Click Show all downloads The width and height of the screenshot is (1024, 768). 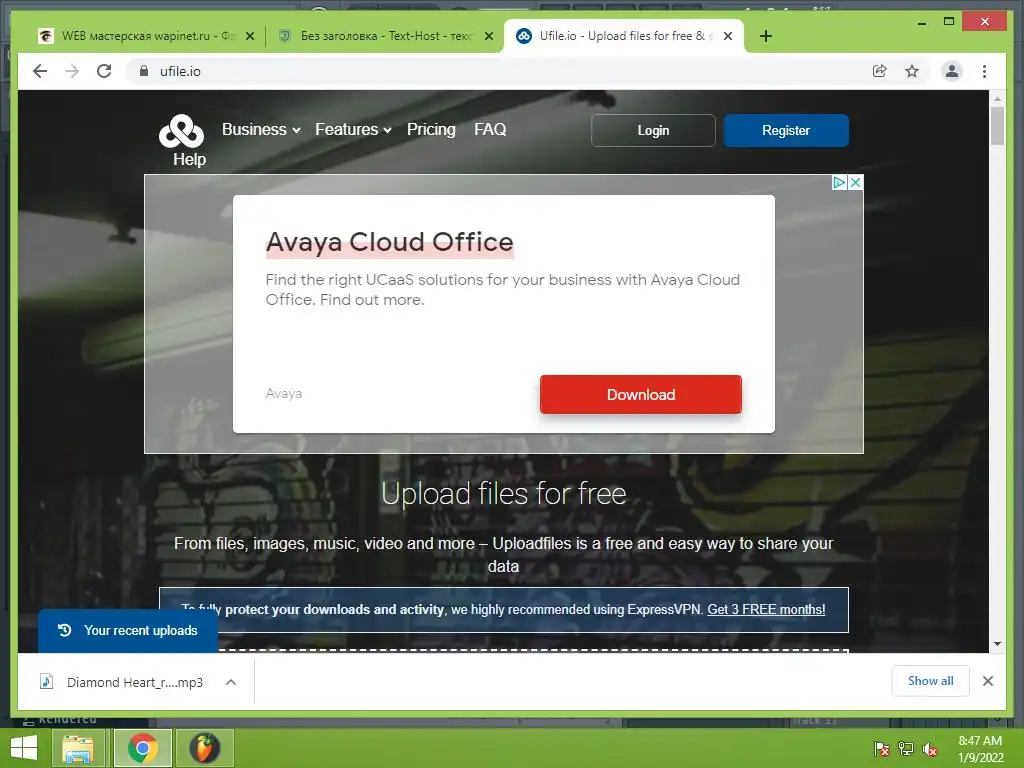pyautogui.click(x=931, y=681)
